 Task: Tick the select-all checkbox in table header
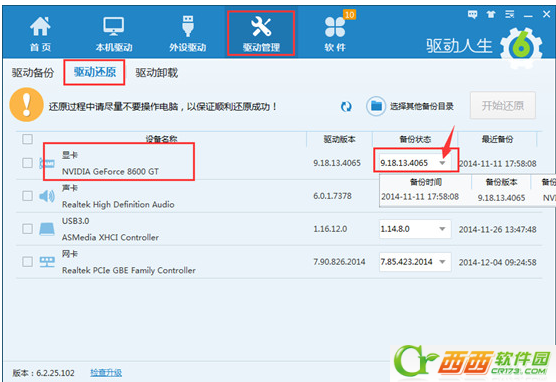pos(27,139)
